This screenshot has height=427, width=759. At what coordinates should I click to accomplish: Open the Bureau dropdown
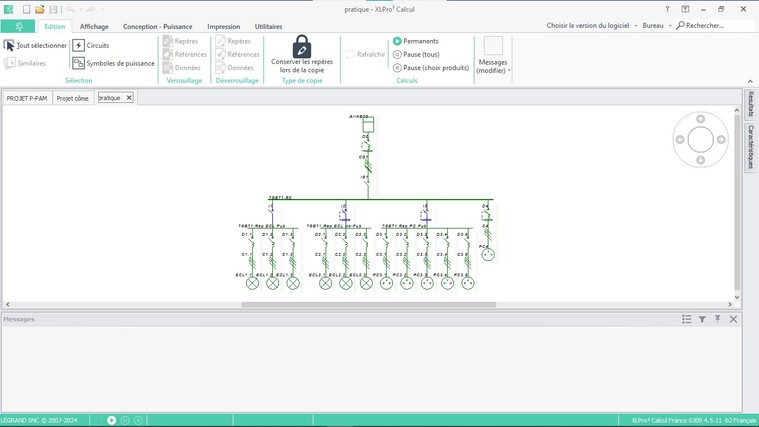(657, 25)
